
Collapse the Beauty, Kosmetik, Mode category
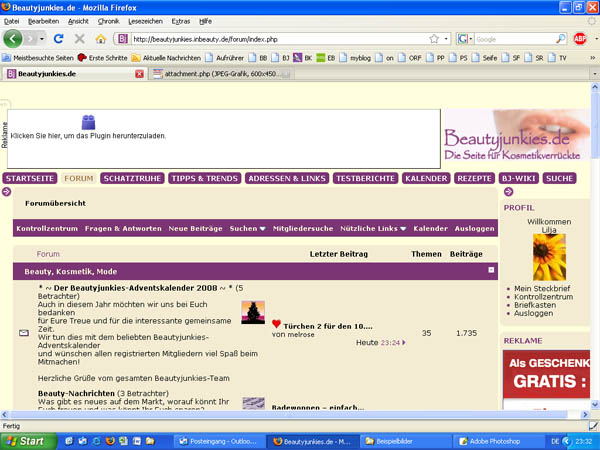(491, 270)
